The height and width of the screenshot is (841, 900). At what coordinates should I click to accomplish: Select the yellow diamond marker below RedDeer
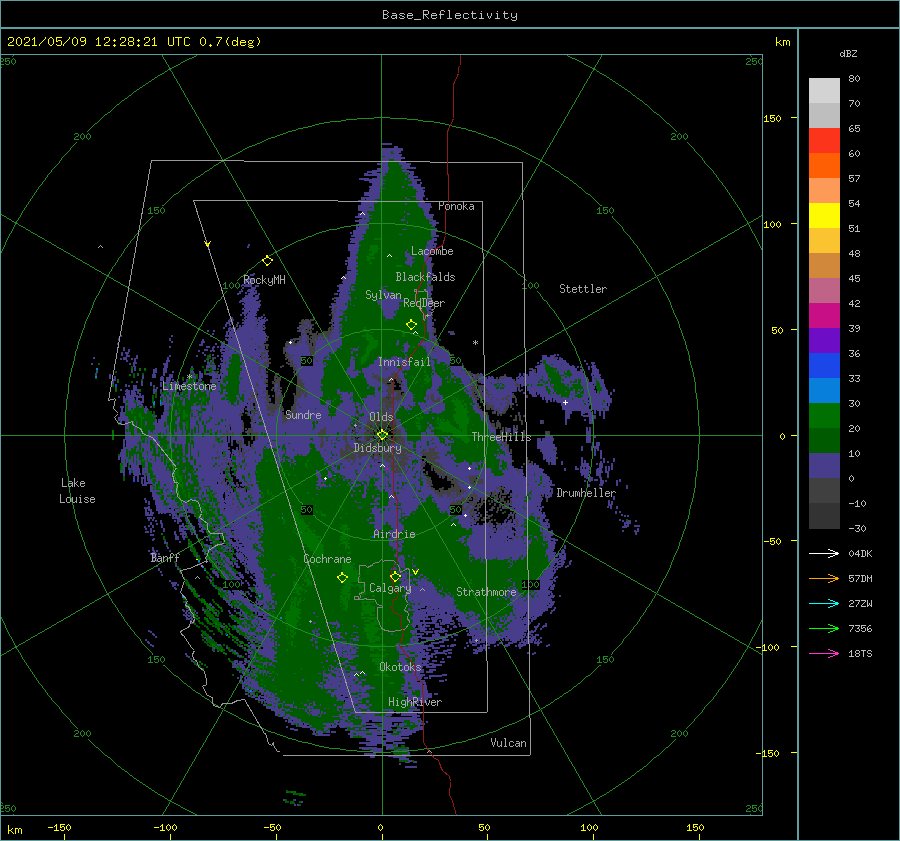411,325
